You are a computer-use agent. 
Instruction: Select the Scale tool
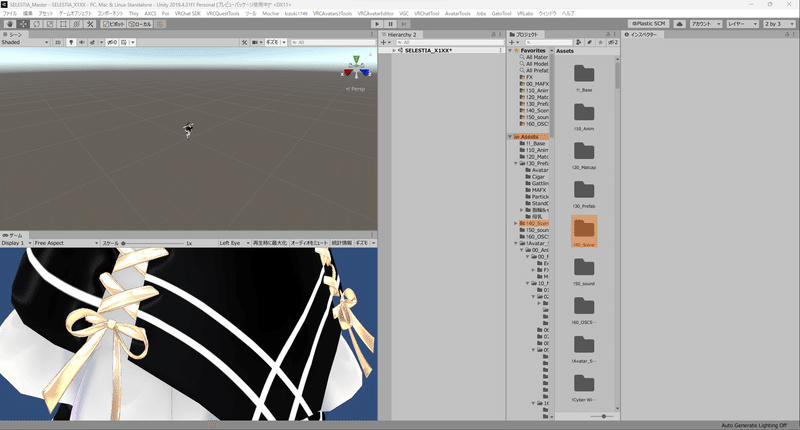point(50,24)
